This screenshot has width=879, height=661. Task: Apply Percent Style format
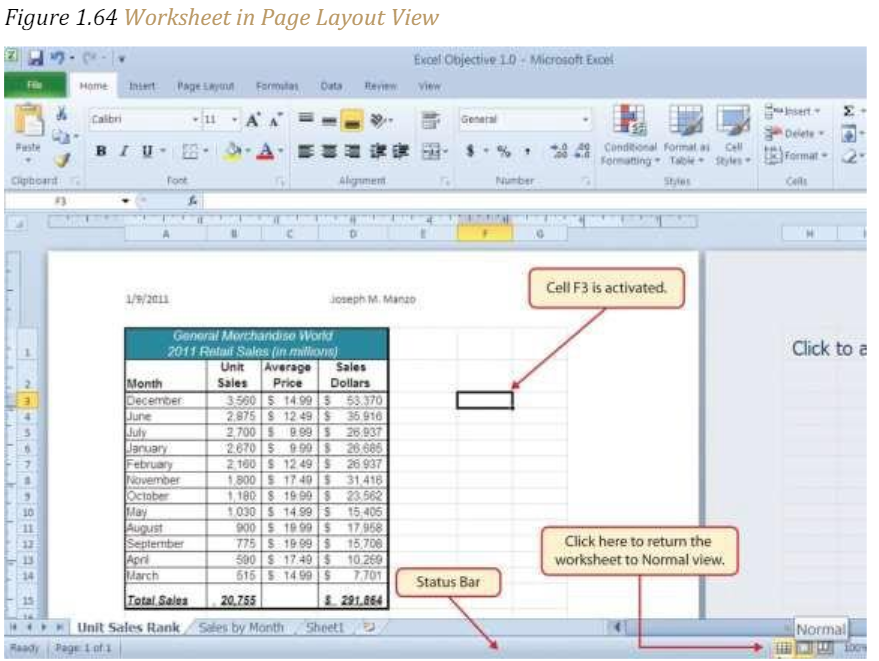504,151
